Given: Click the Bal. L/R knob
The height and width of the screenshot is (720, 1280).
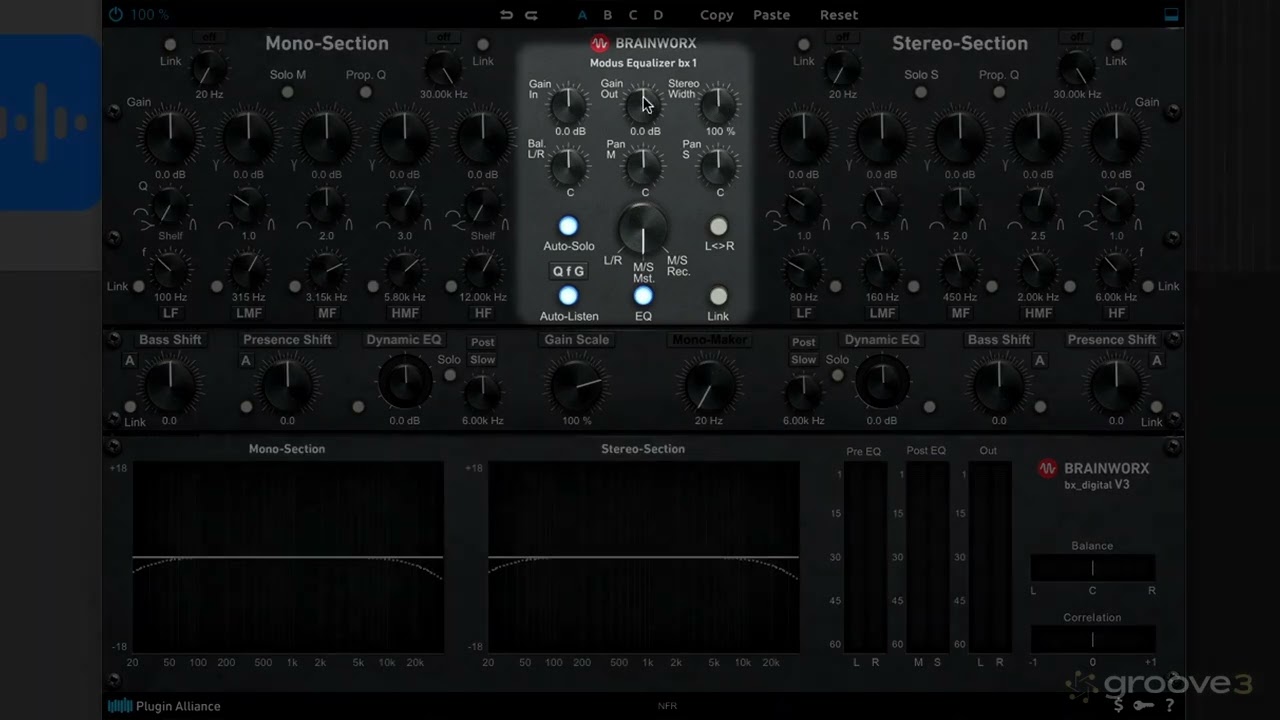Looking at the screenshot, I should (x=570, y=165).
